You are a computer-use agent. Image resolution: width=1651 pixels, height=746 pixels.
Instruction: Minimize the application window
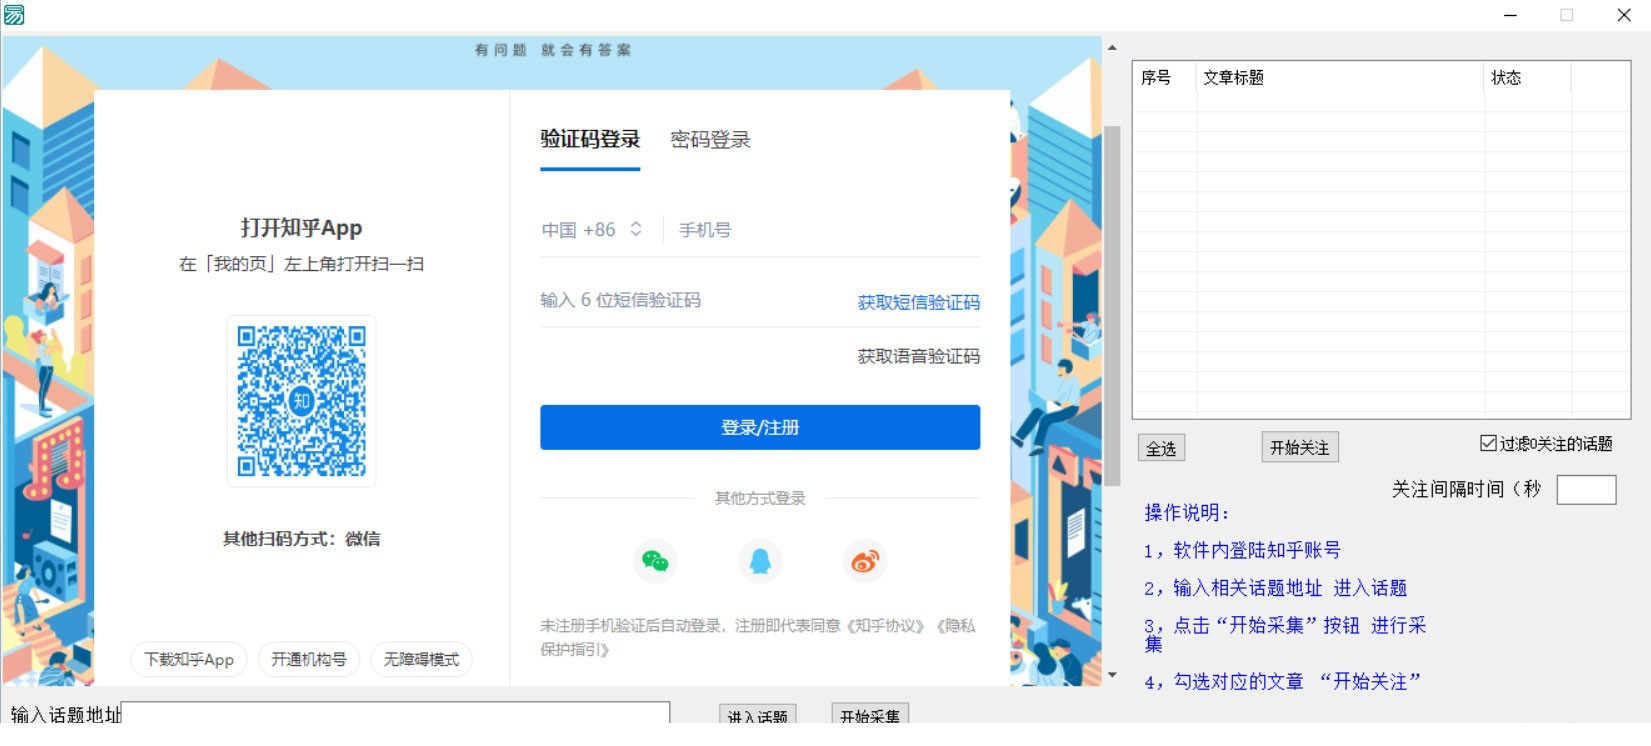coord(1510,15)
